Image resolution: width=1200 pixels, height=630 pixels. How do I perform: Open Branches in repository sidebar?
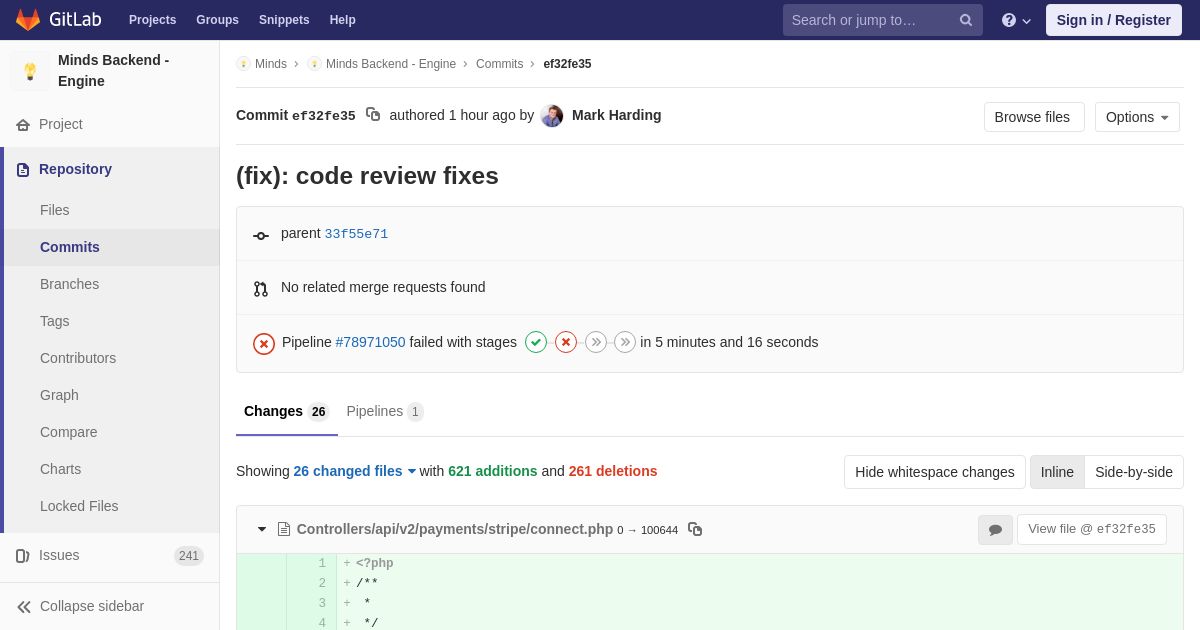[69, 284]
